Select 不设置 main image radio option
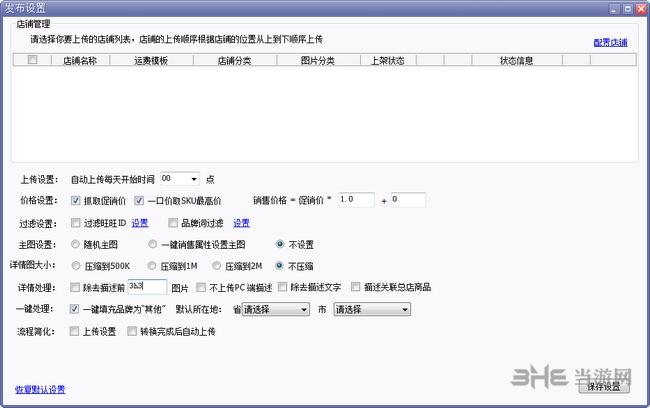The width and height of the screenshot is (650, 408). pos(280,244)
